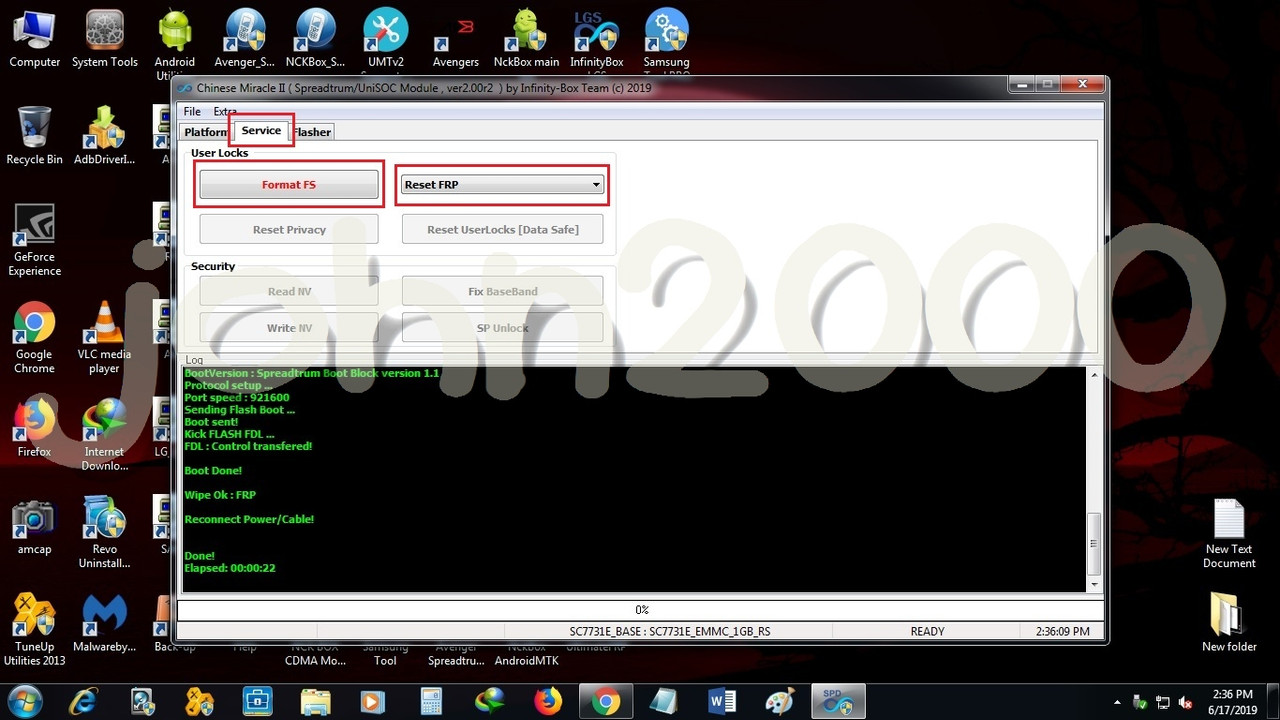The width and height of the screenshot is (1280, 720).
Task: Click the SP Unlock button
Action: pyautogui.click(x=503, y=328)
